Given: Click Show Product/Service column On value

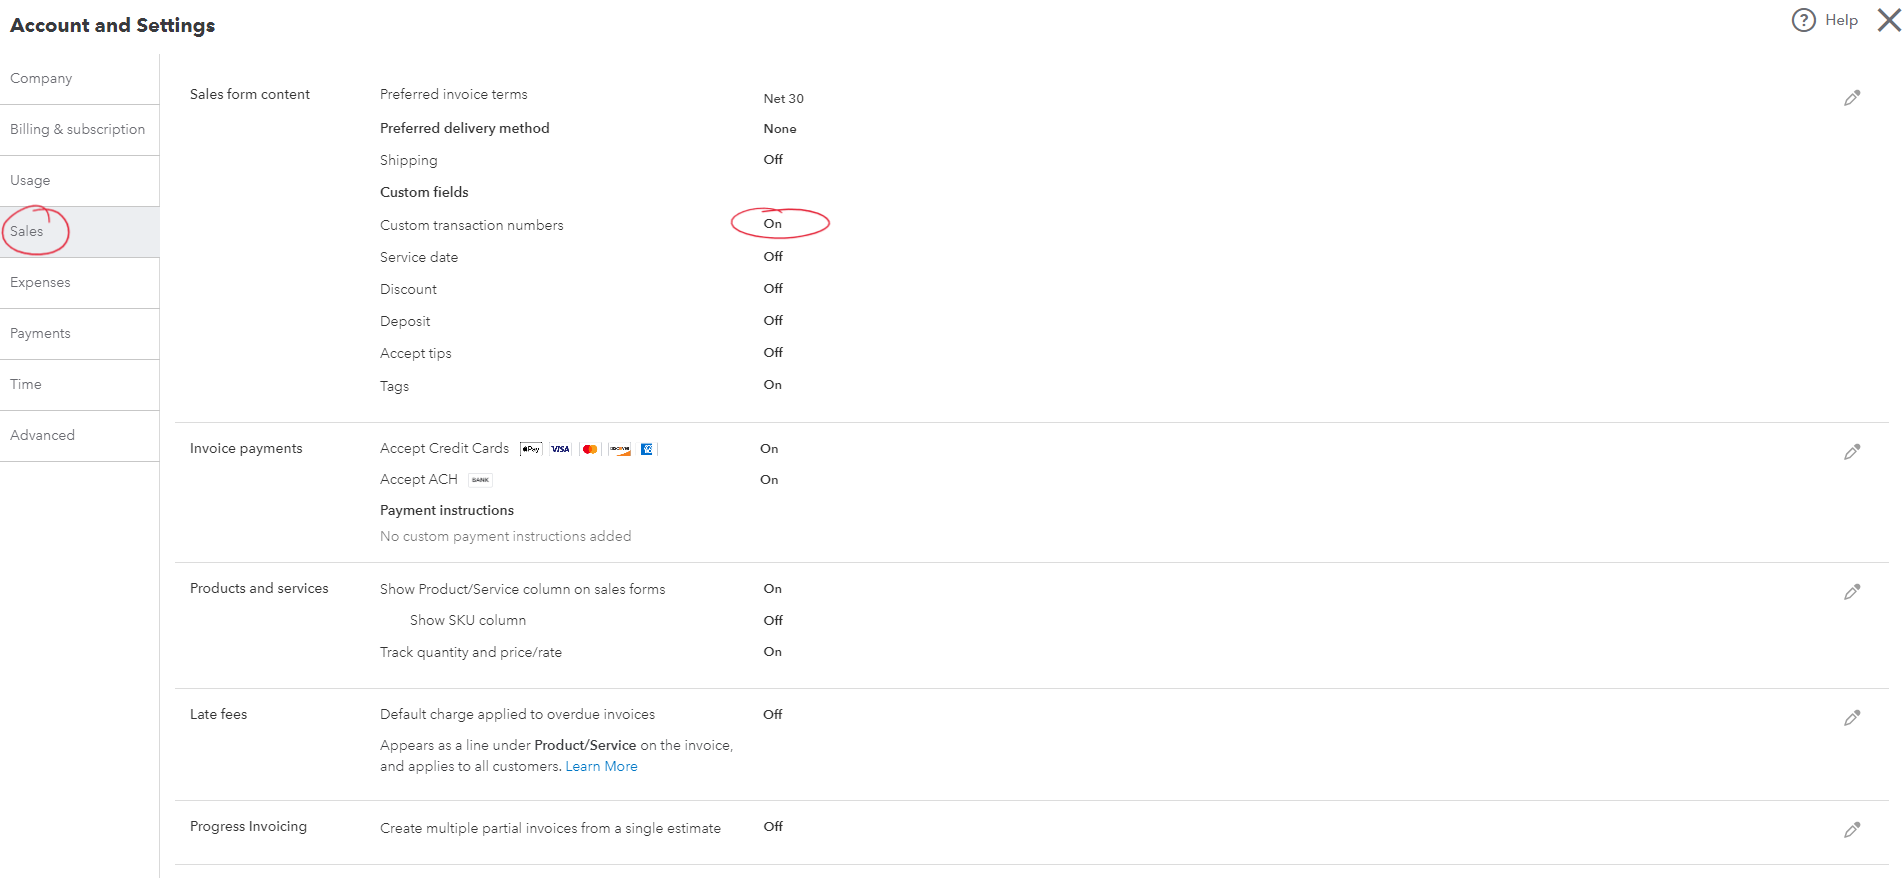Looking at the screenshot, I should 773,589.
